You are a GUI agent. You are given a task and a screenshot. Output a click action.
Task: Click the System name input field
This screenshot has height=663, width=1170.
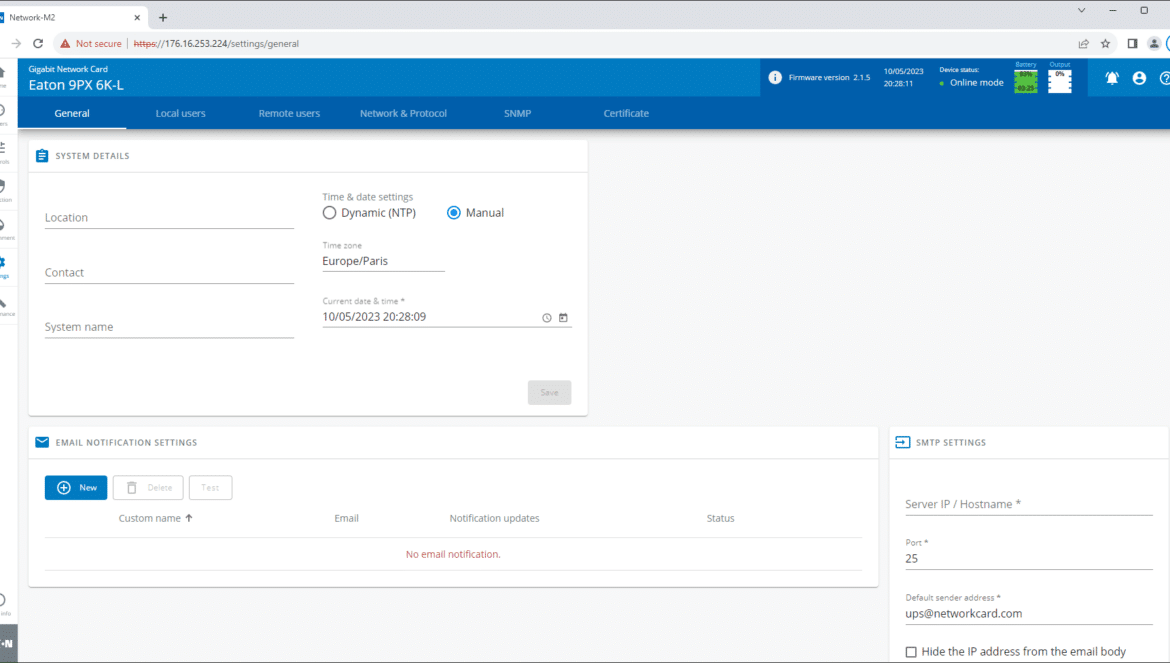(169, 327)
